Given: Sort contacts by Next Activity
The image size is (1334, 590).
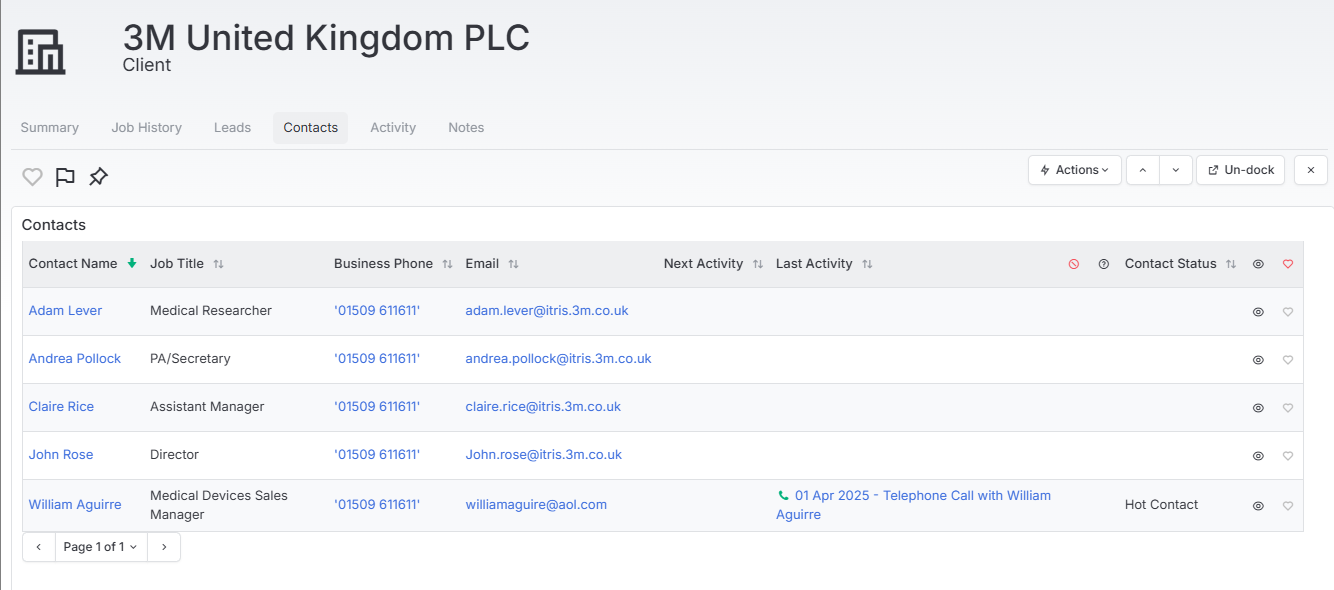Looking at the screenshot, I should point(757,264).
